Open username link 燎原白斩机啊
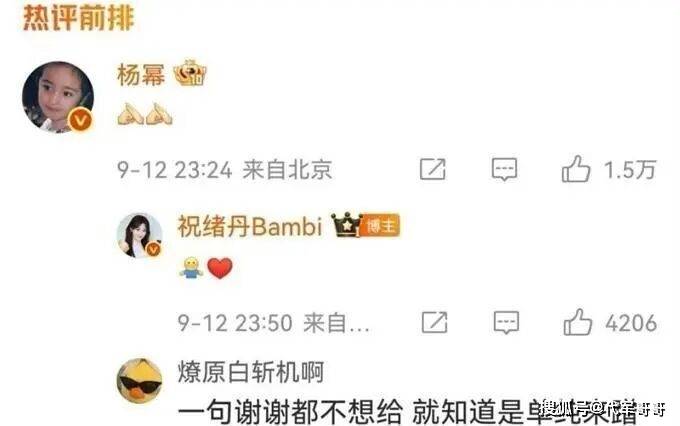Screen dimensions: 680x426 click(x=251, y=372)
